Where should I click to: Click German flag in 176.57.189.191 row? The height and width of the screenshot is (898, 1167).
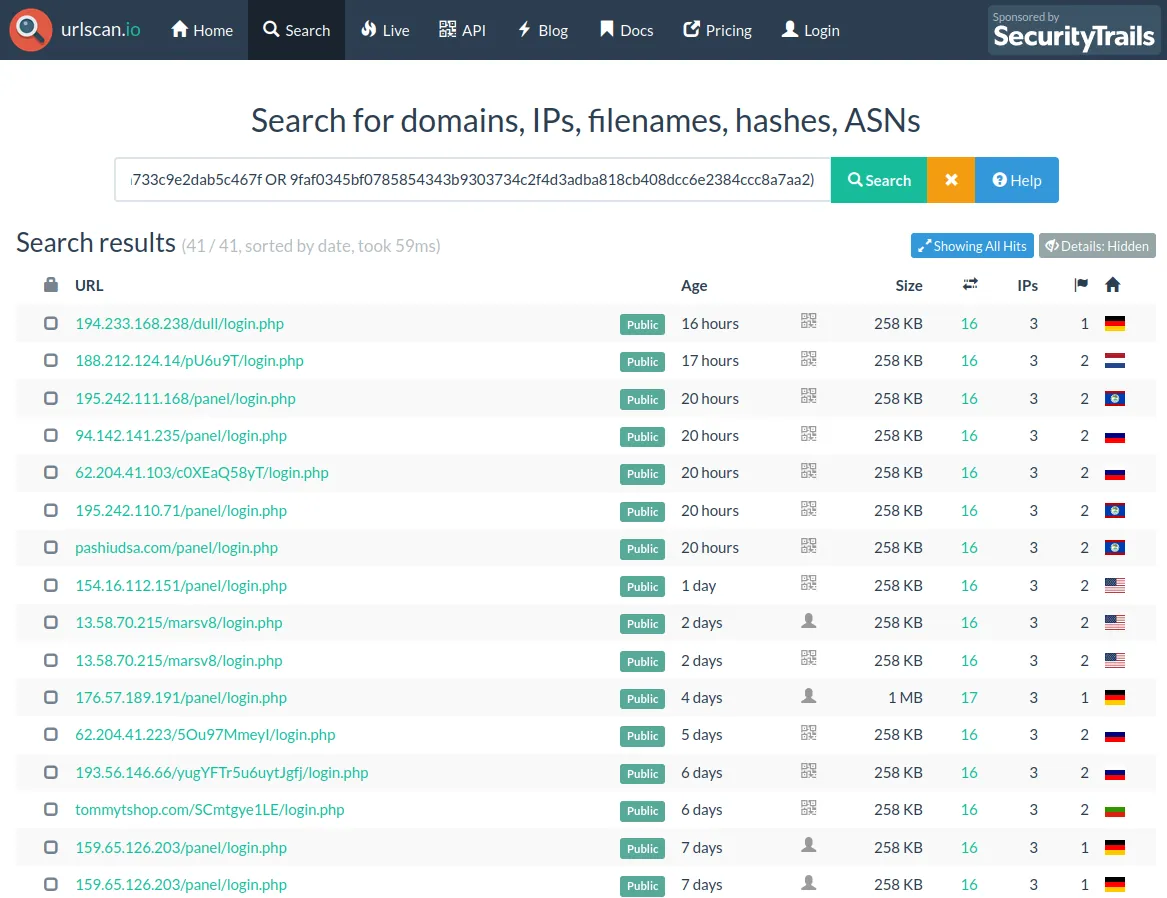point(1114,698)
